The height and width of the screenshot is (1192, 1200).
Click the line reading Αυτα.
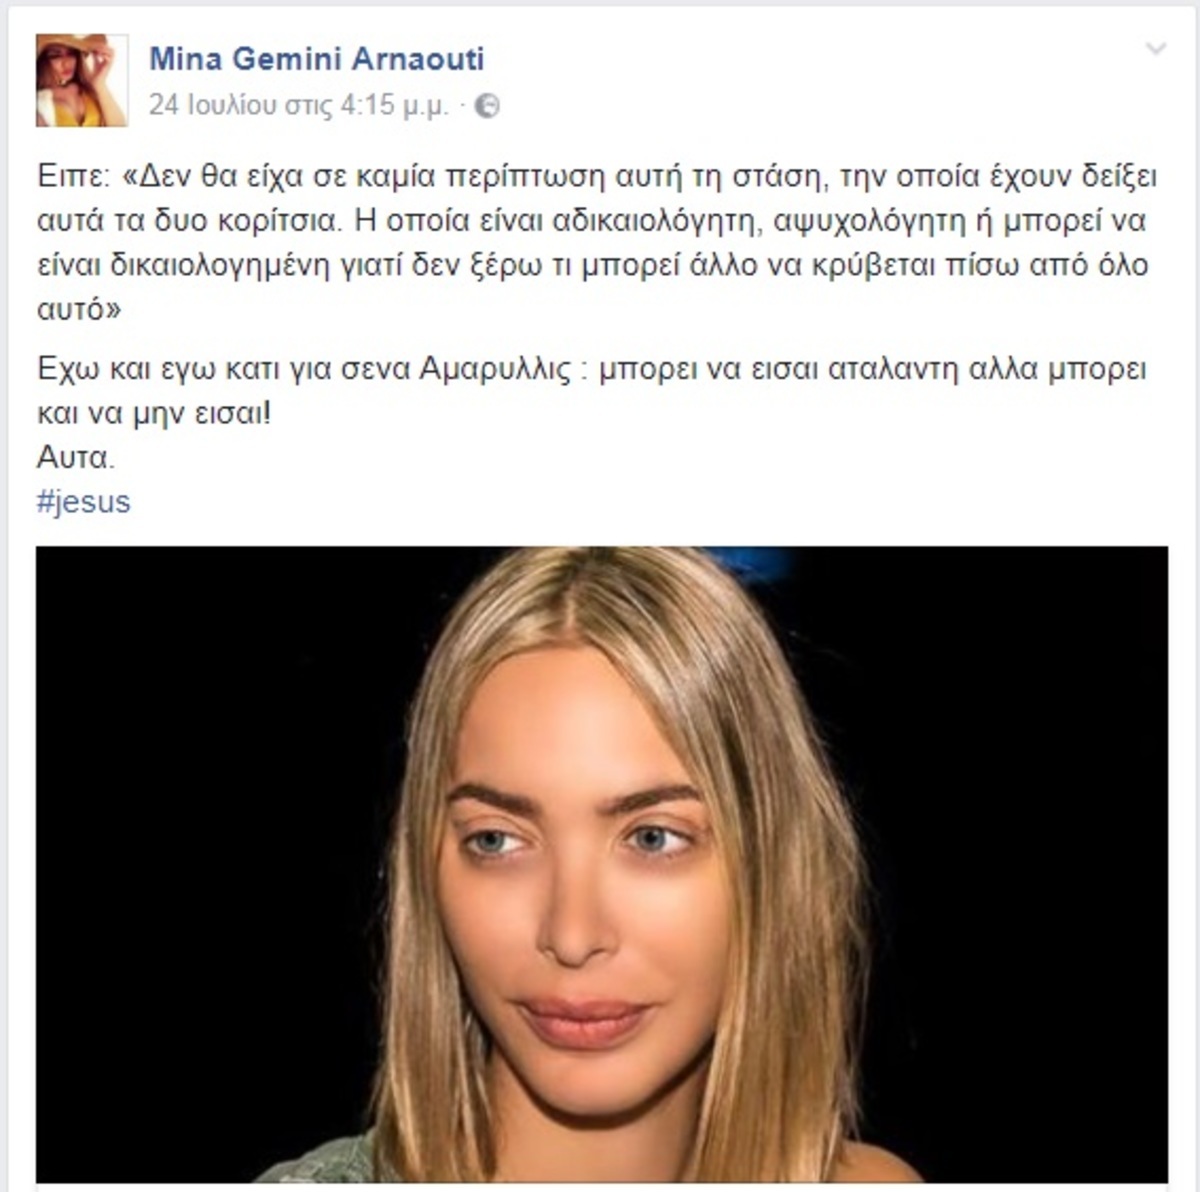point(76,457)
